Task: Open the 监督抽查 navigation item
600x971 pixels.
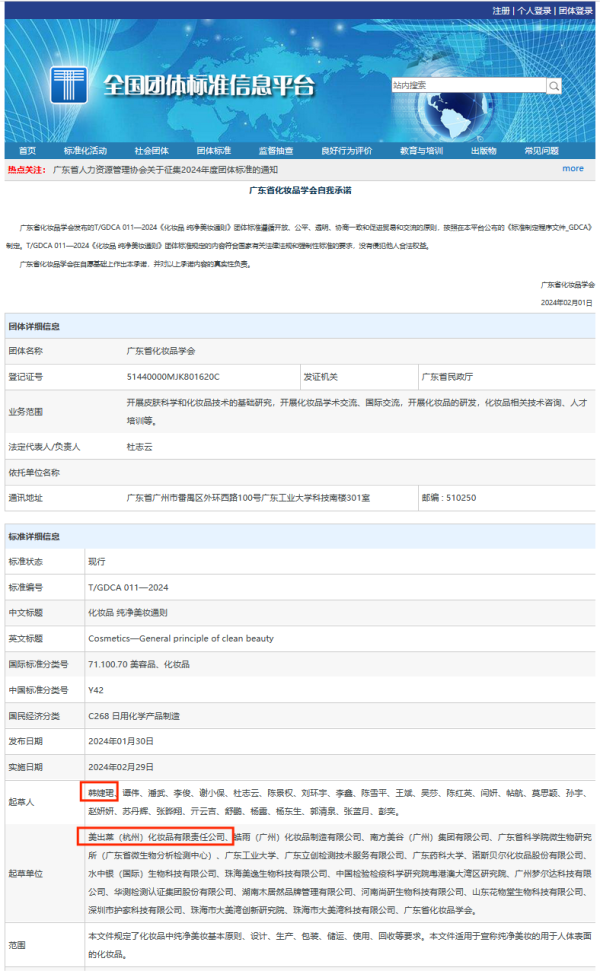Action: coord(276,151)
